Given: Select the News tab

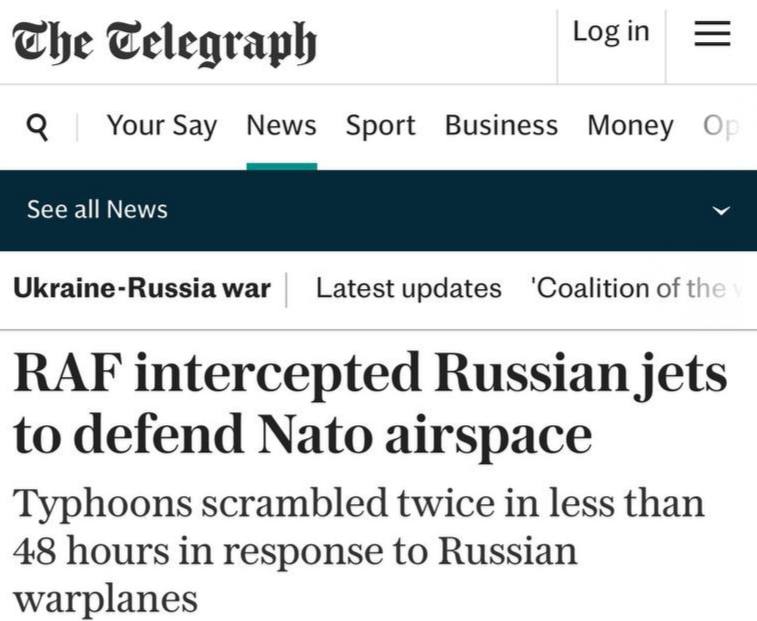Looking at the screenshot, I should tap(281, 126).
